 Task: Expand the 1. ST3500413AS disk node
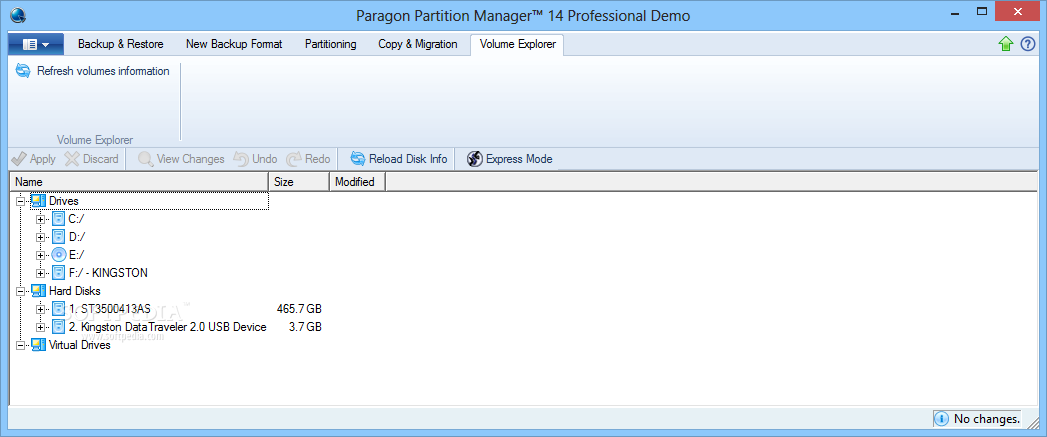tap(41, 309)
